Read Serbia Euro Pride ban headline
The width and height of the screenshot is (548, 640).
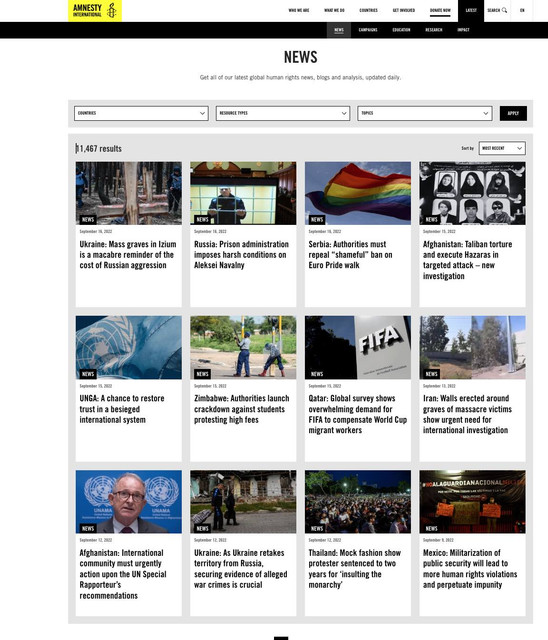(x=350, y=255)
